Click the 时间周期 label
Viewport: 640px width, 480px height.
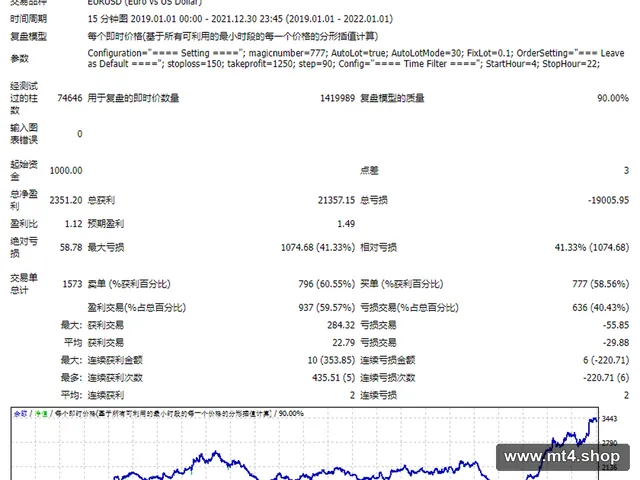click(29, 19)
